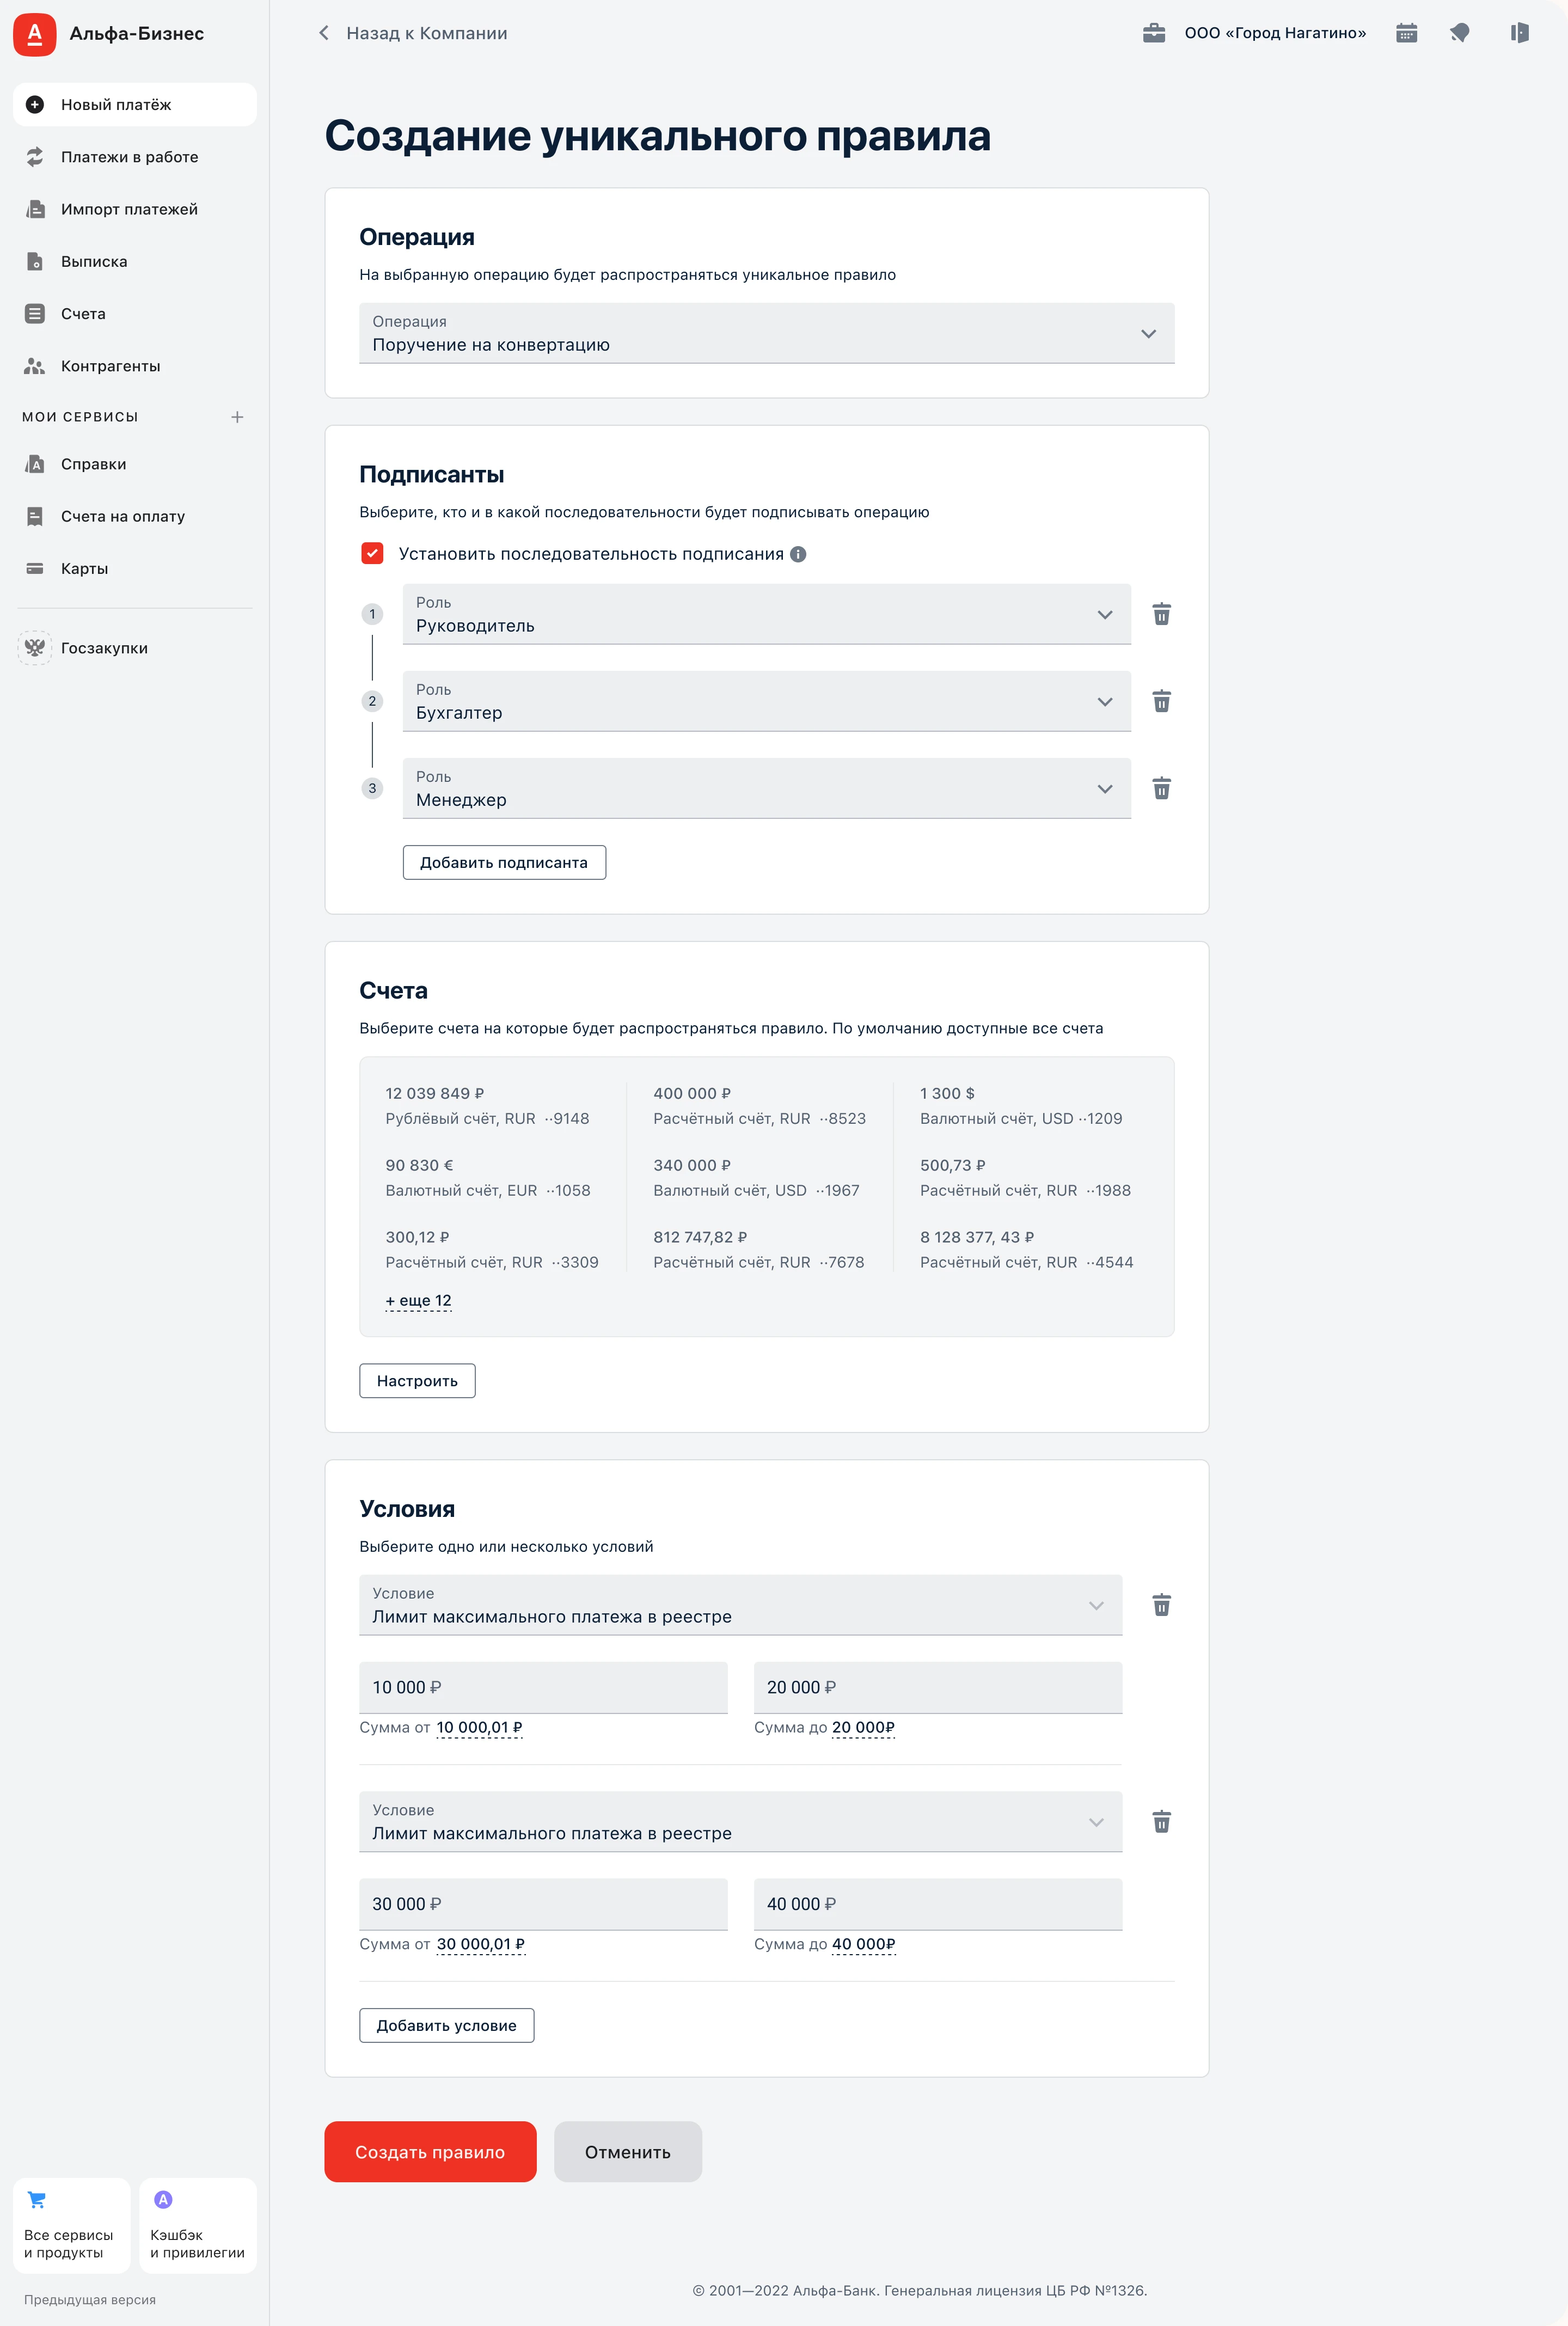The height and width of the screenshot is (2326, 1568).
Task: Open Госзакупки sidebar item
Action: click(104, 648)
